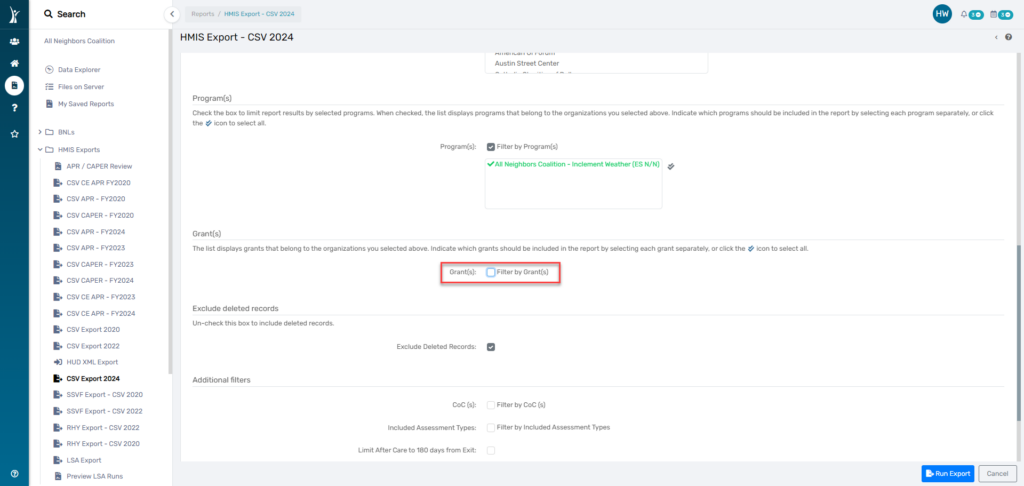Expand the BNLs folder
Image resolution: width=1024 pixels, height=486 pixels.
point(40,133)
